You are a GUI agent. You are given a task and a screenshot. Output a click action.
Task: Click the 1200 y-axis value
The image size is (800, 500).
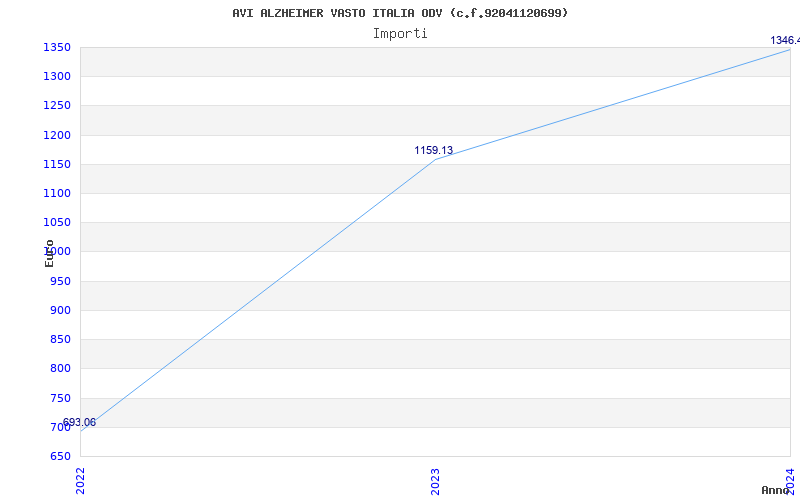click(x=57, y=135)
